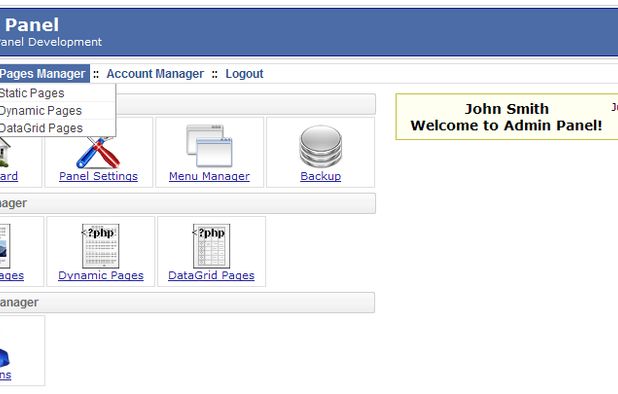Click the Dynamic Pages php document icon
The width and height of the screenshot is (618, 394).
click(101, 246)
